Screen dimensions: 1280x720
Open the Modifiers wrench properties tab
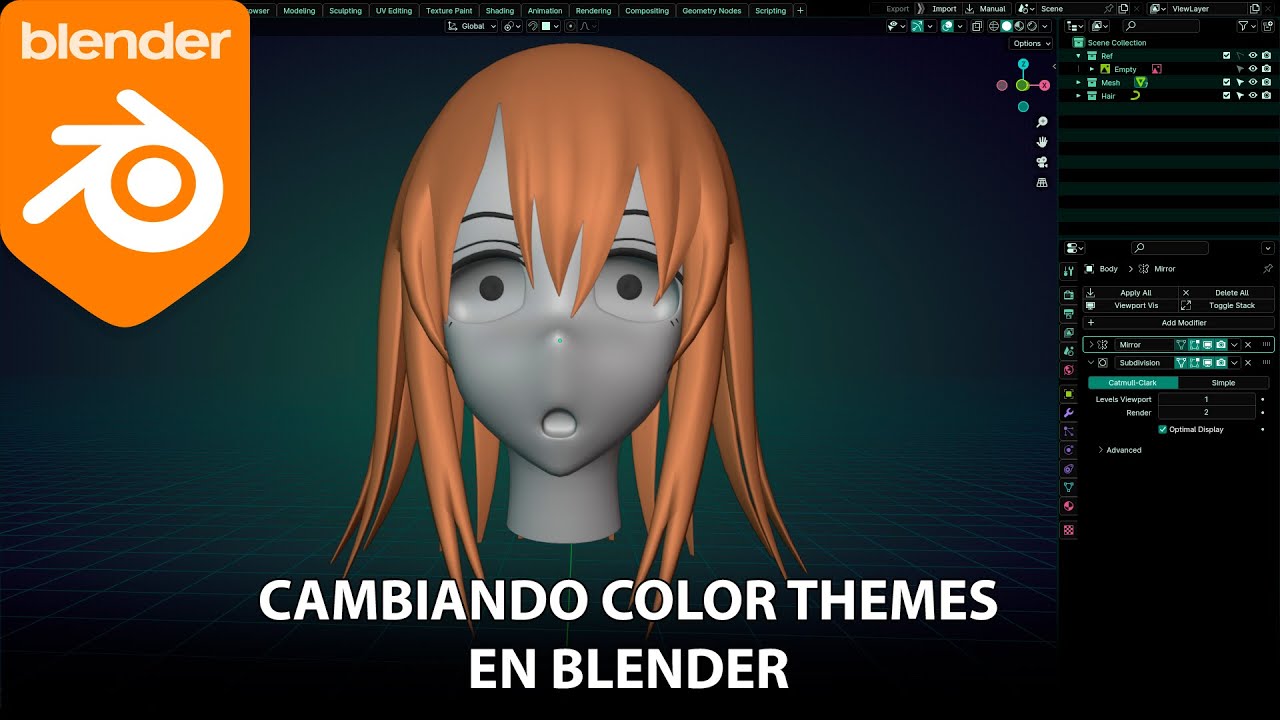pos(1069,412)
